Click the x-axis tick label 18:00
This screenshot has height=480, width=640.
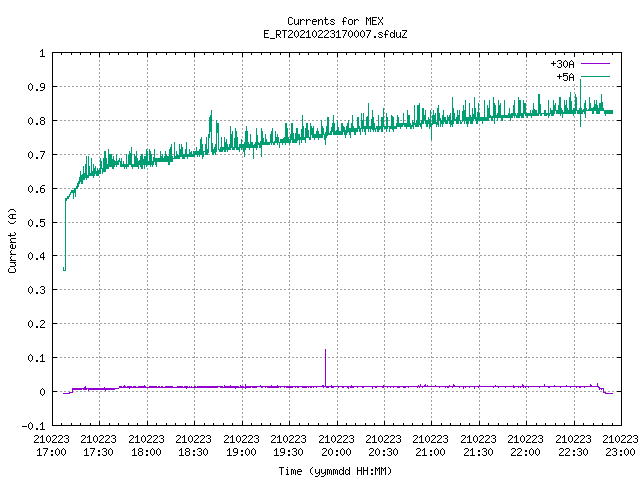coord(146,452)
